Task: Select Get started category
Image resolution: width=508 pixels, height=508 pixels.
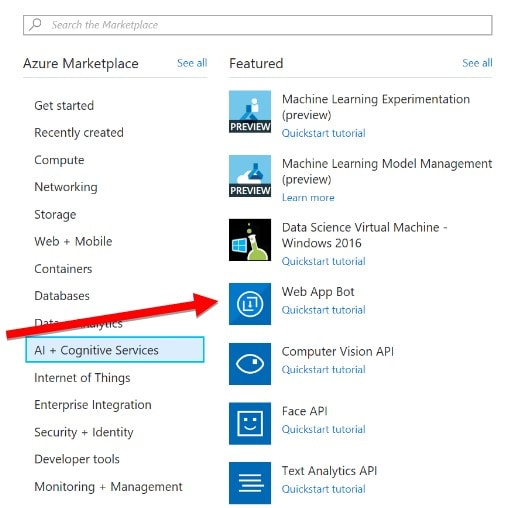Action: [x=64, y=106]
